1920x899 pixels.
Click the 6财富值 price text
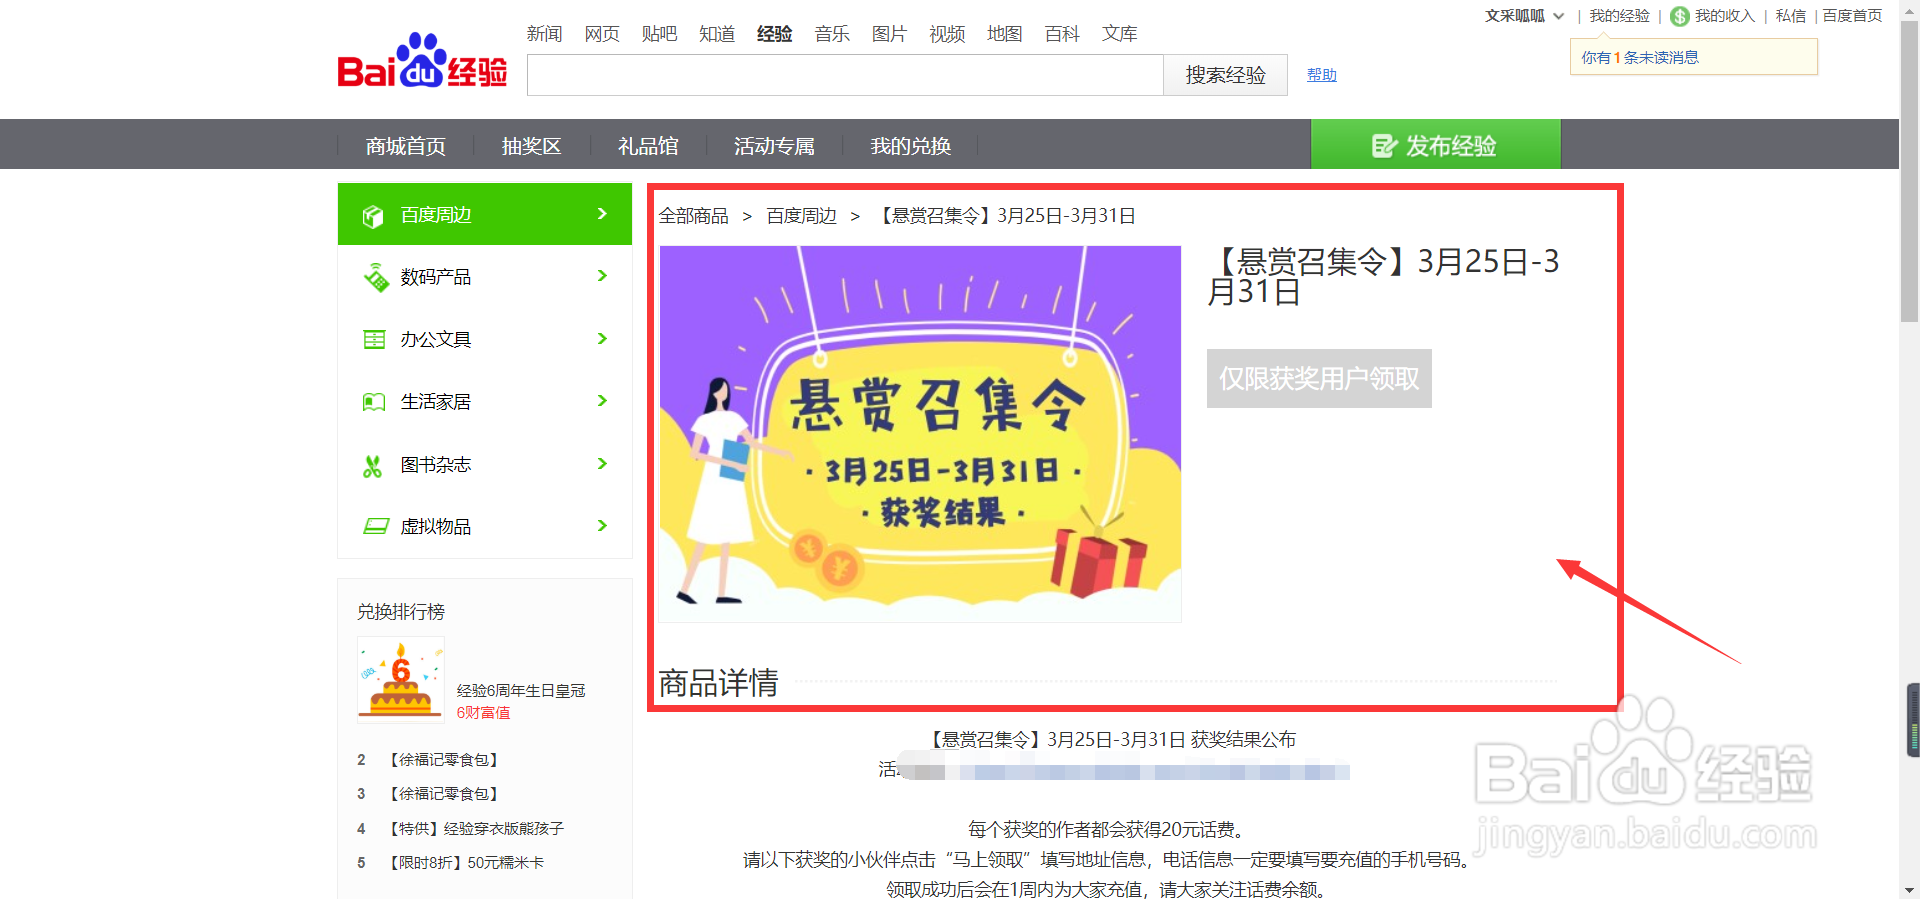point(484,713)
